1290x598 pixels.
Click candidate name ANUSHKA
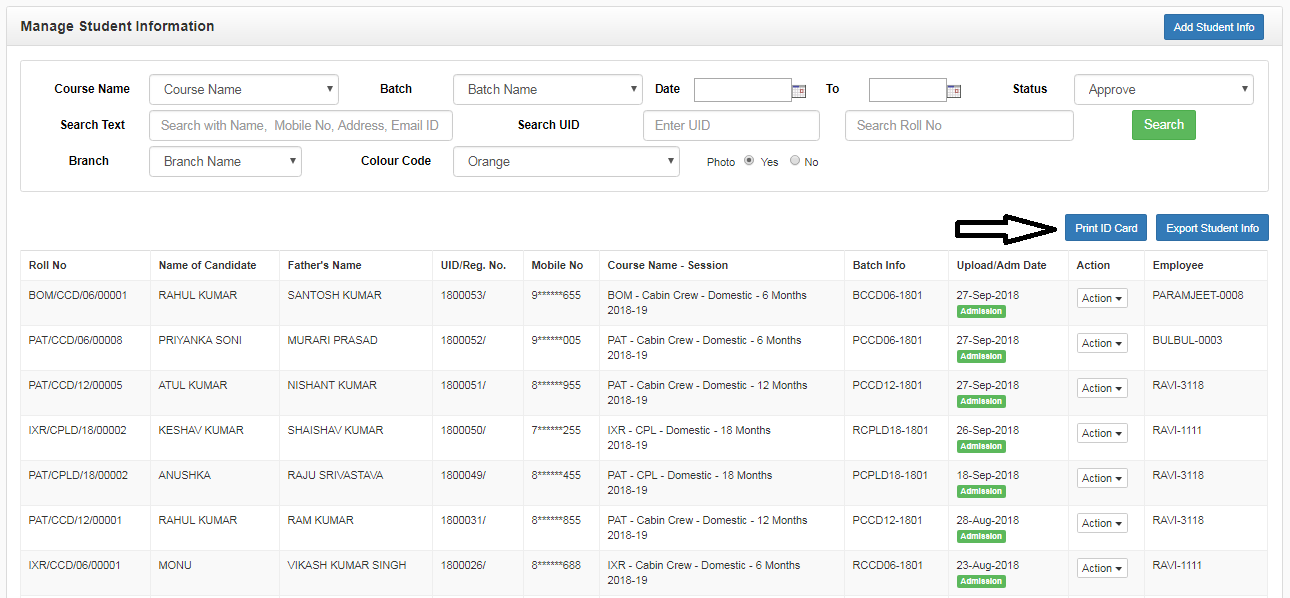185,475
